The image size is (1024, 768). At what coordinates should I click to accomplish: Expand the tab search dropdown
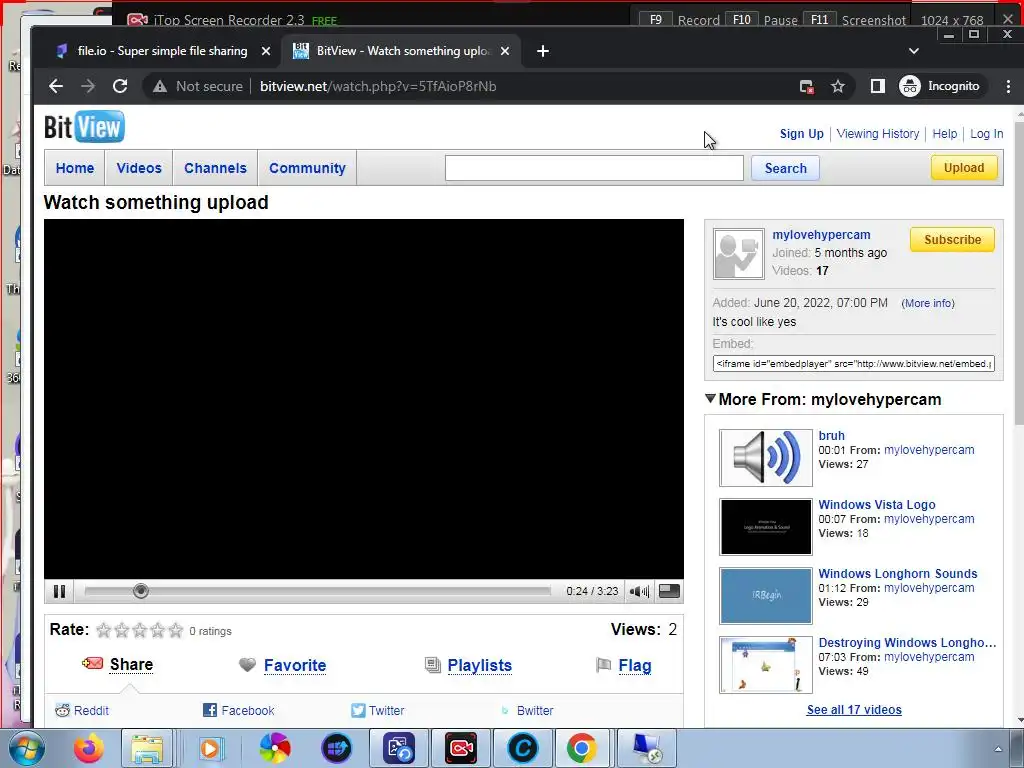(914, 51)
